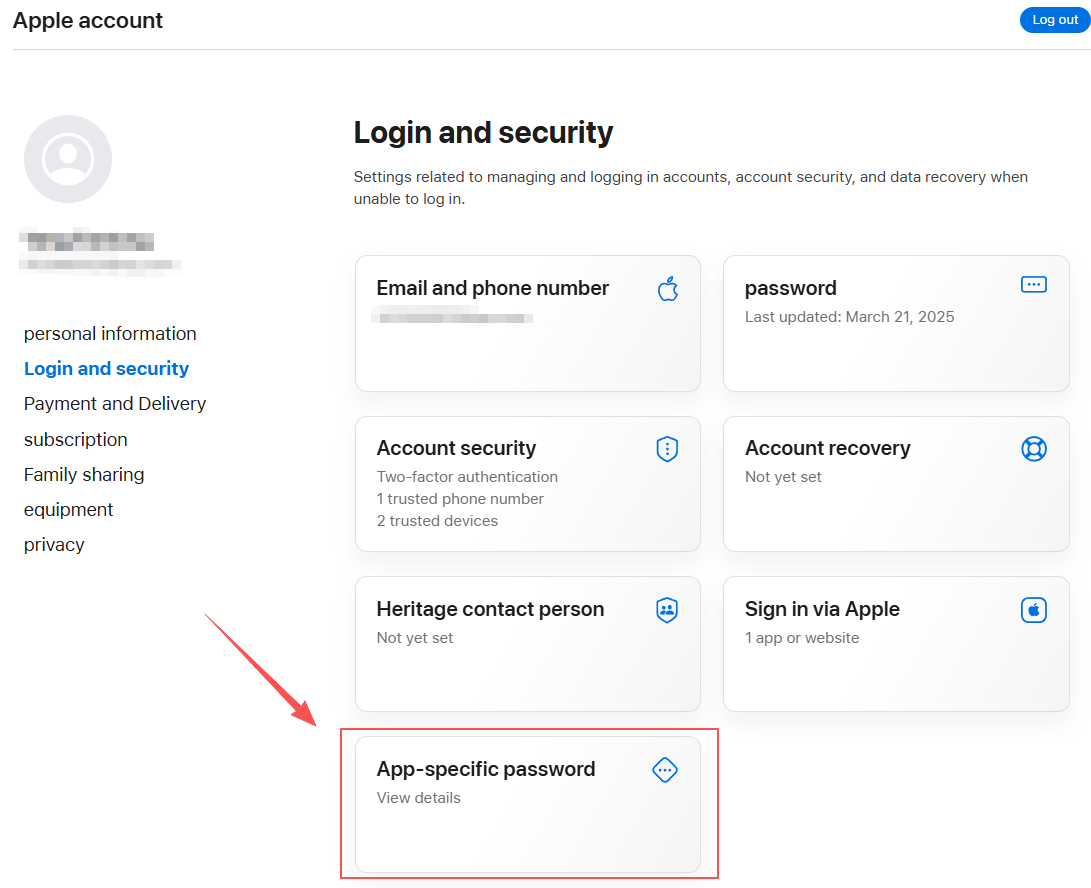The width and height of the screenshot is (1091, 888).
Task: Open Family sharing settings
Action: (x=84, y=475)
